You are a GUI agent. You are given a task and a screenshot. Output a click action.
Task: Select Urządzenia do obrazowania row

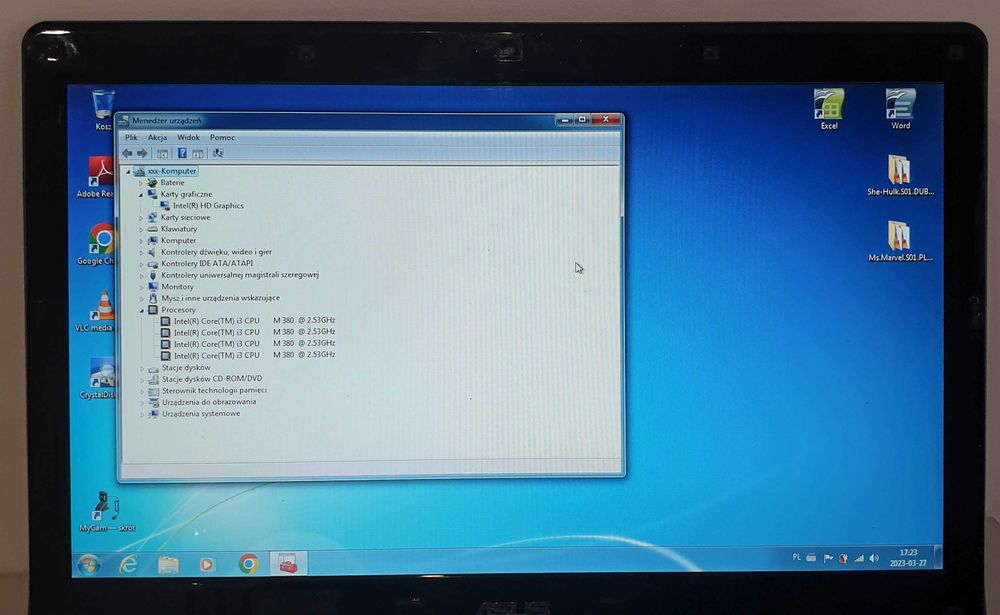click(209, 402)
